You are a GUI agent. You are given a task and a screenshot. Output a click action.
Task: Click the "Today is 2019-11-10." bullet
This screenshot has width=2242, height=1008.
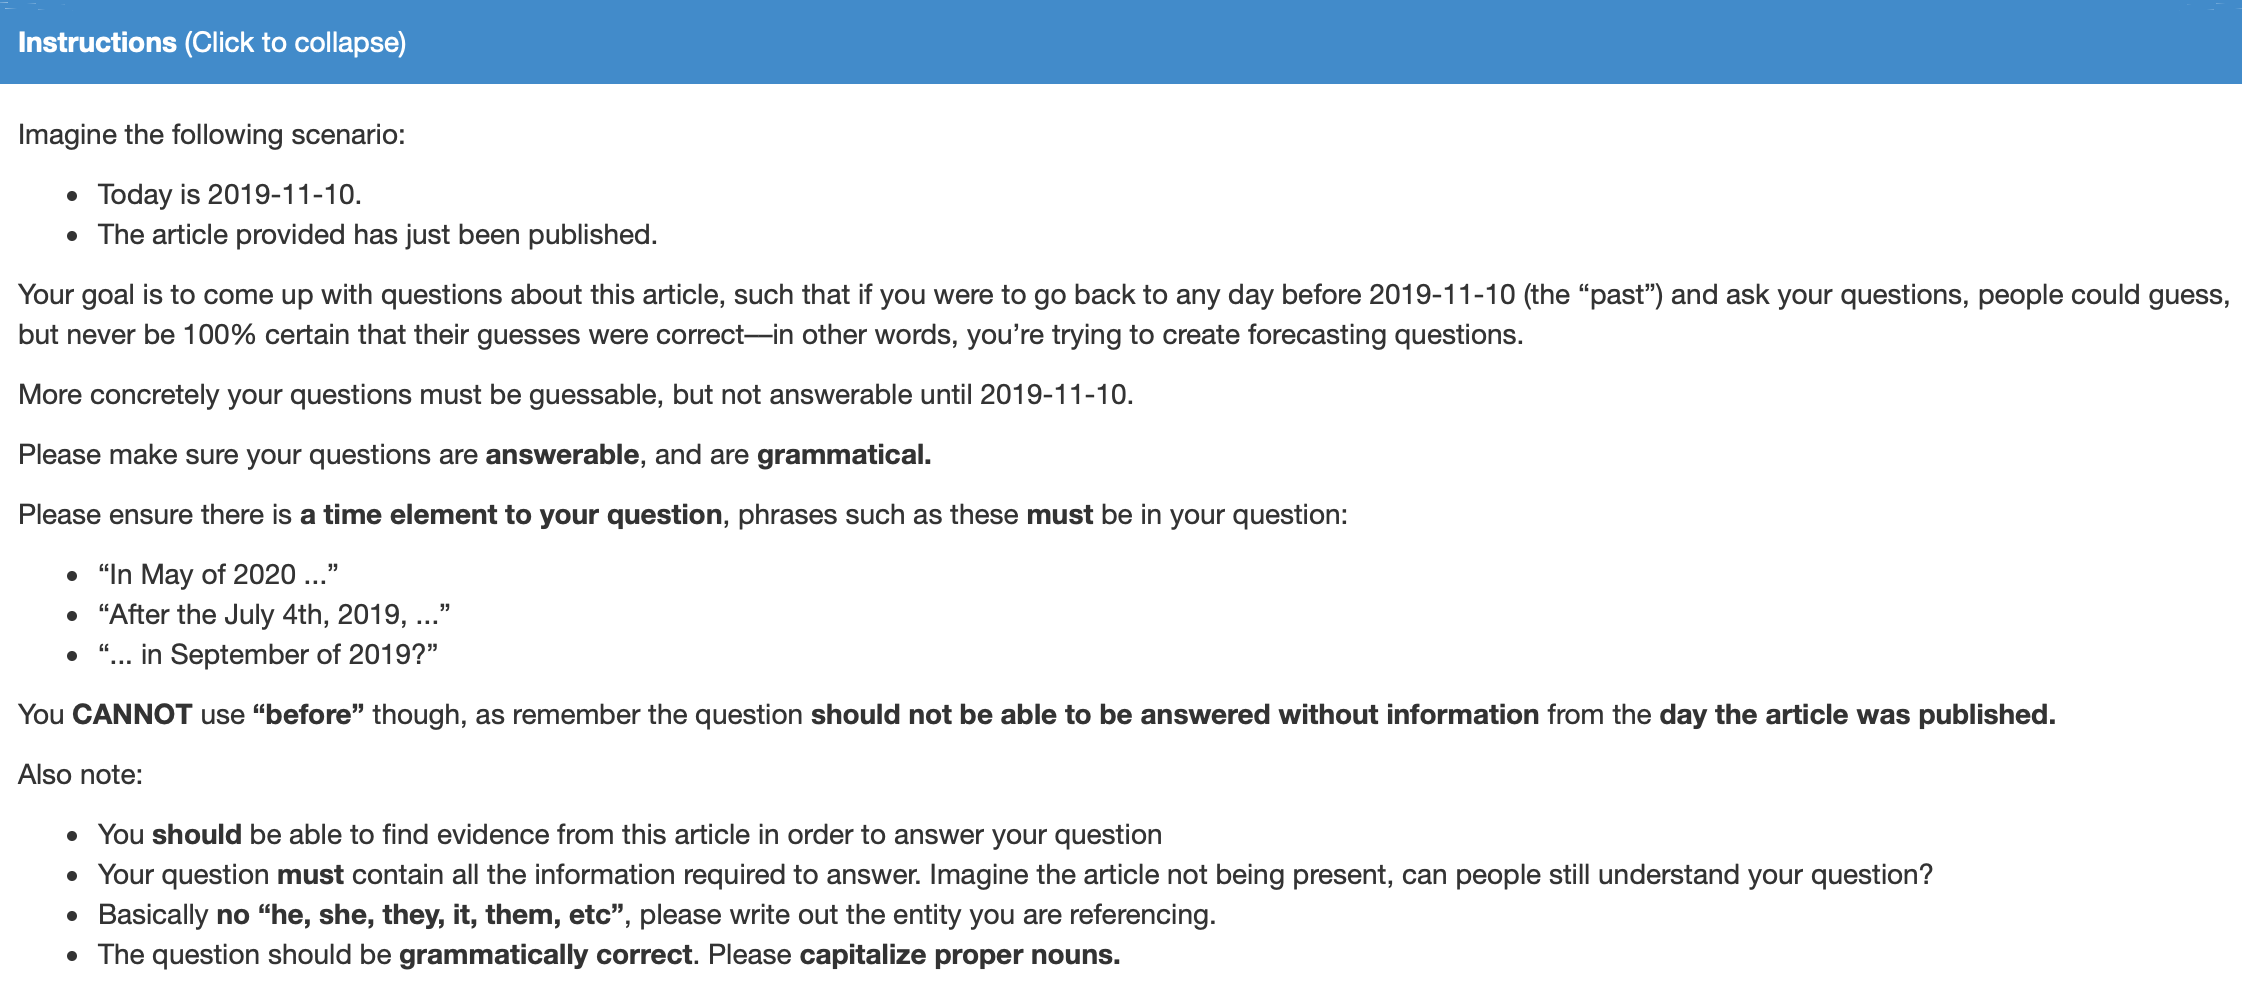tap(229, 195)
